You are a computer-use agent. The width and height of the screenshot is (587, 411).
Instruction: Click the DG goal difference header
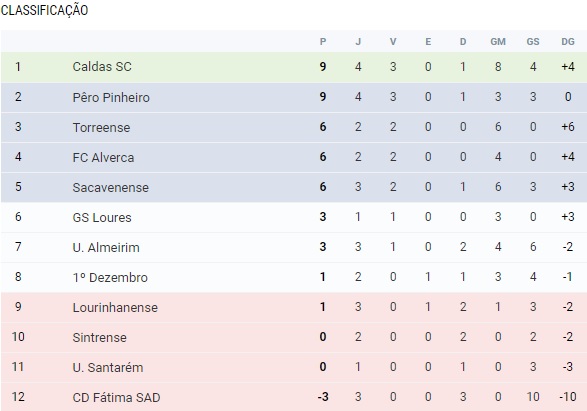pos(568,42)
